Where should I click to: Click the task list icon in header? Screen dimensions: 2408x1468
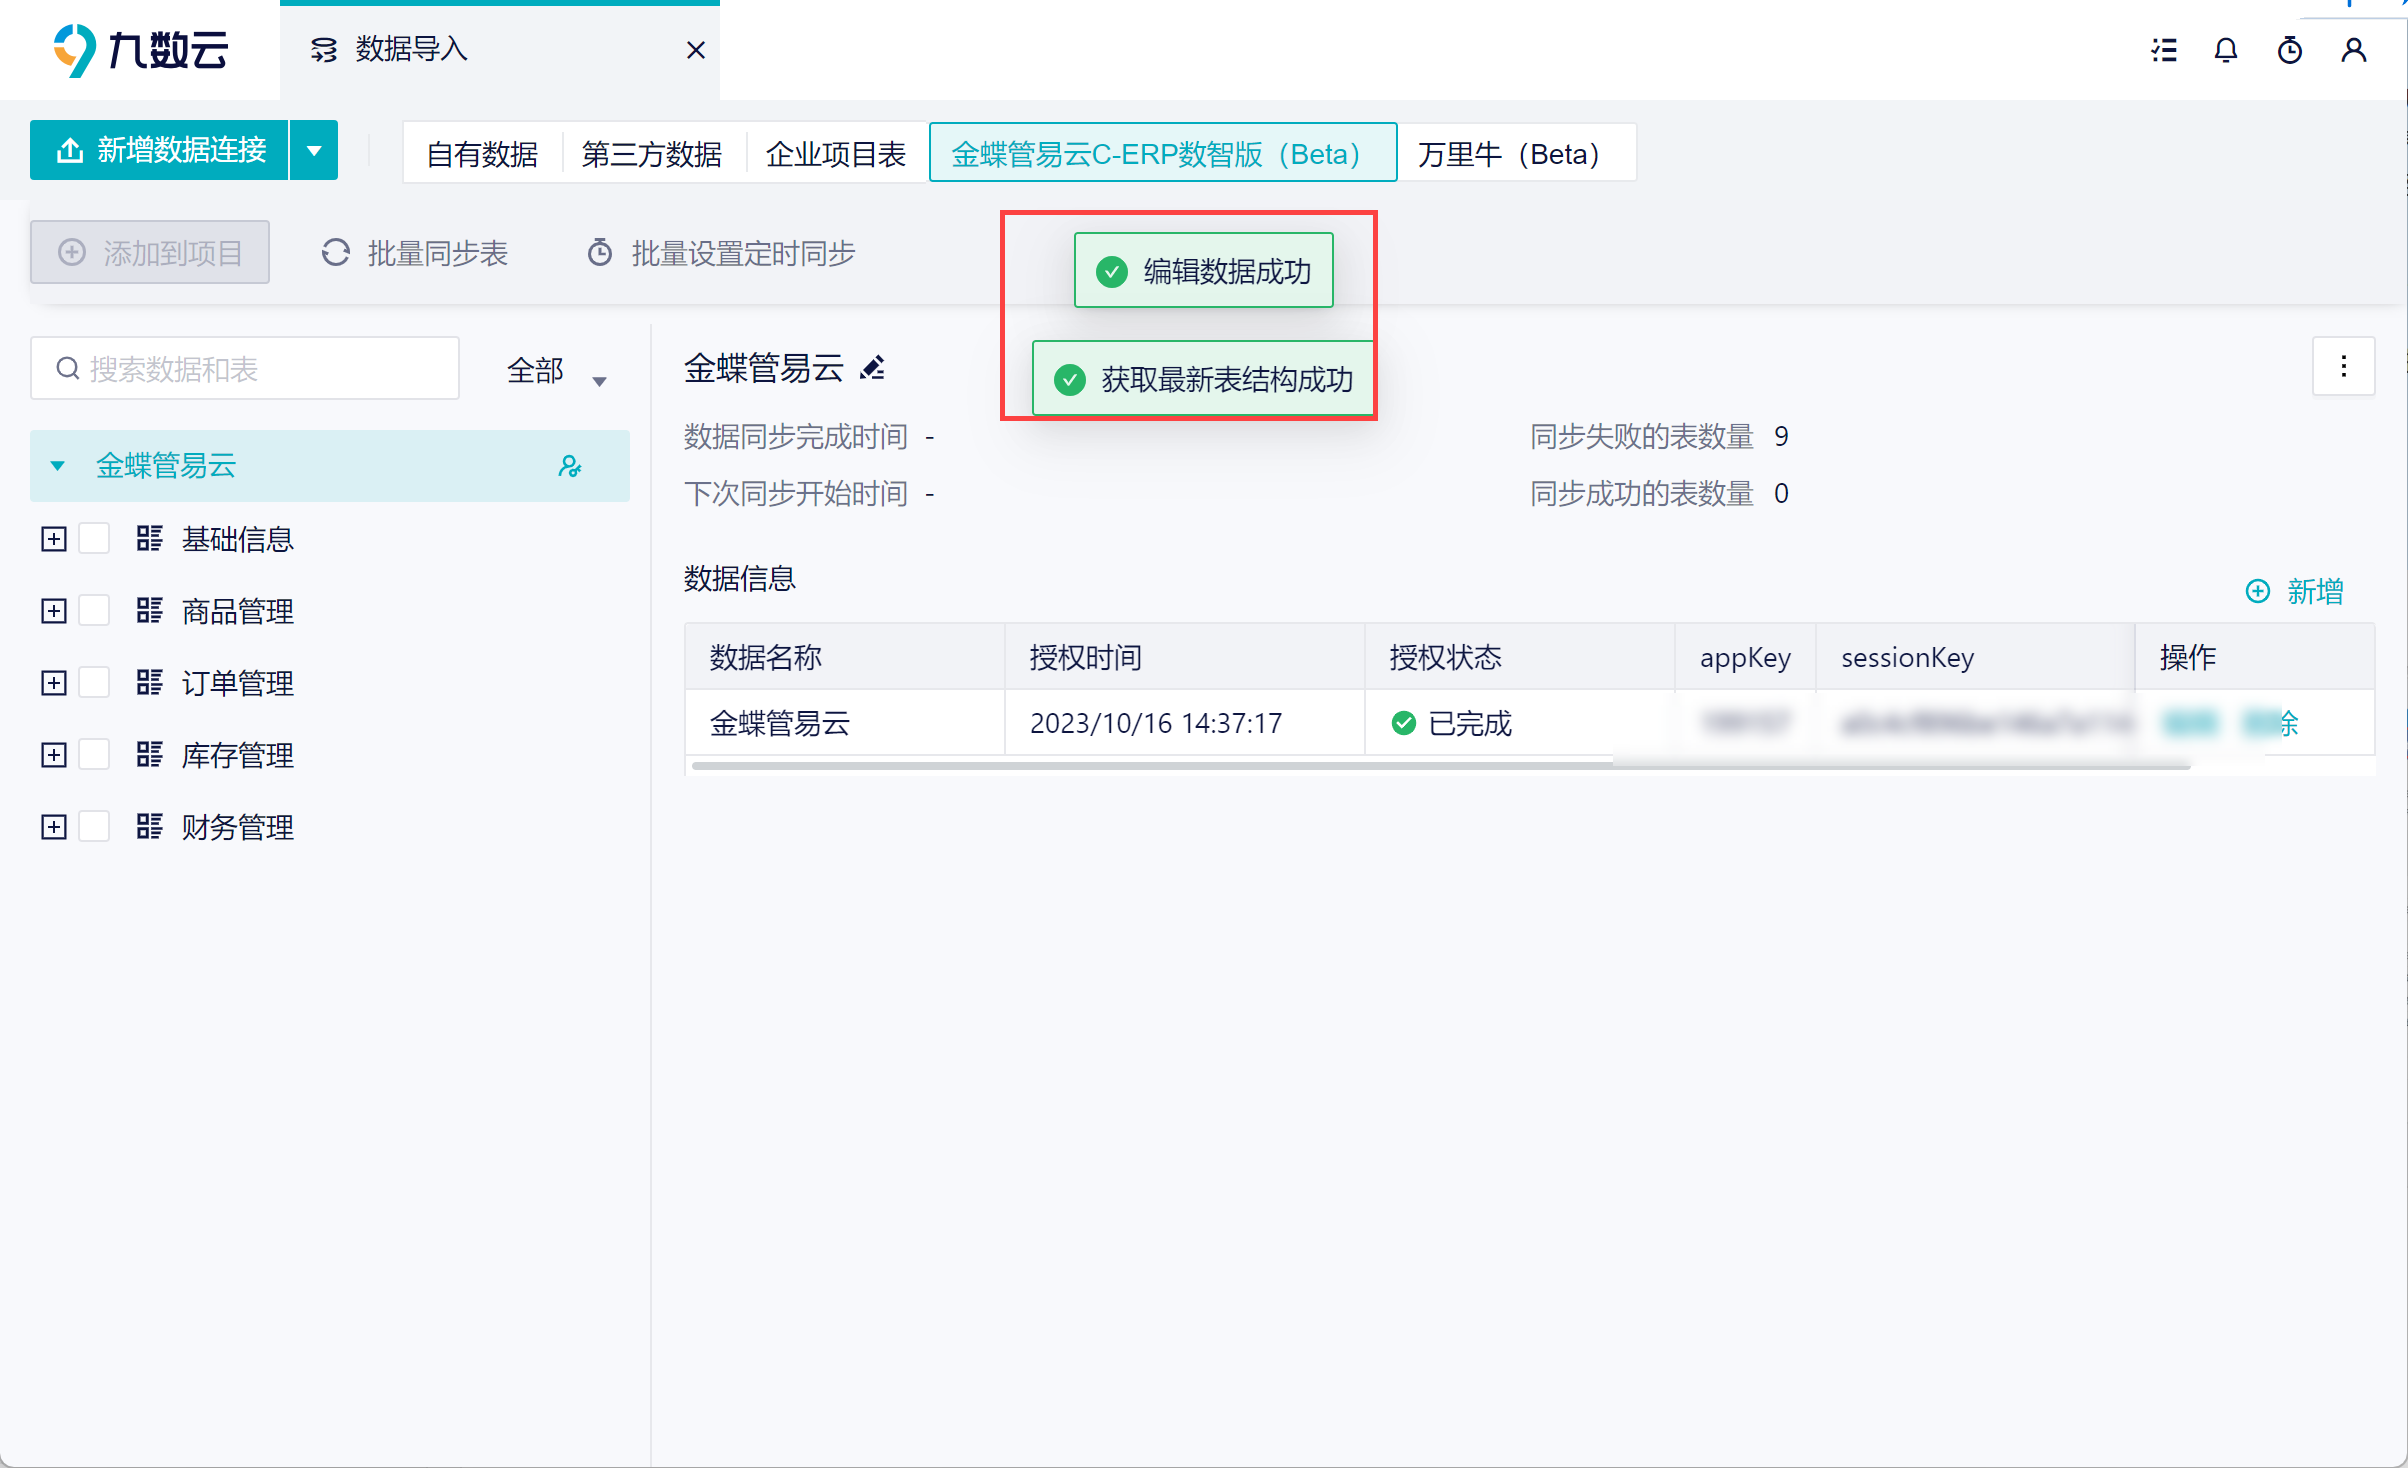[2164, 50]
